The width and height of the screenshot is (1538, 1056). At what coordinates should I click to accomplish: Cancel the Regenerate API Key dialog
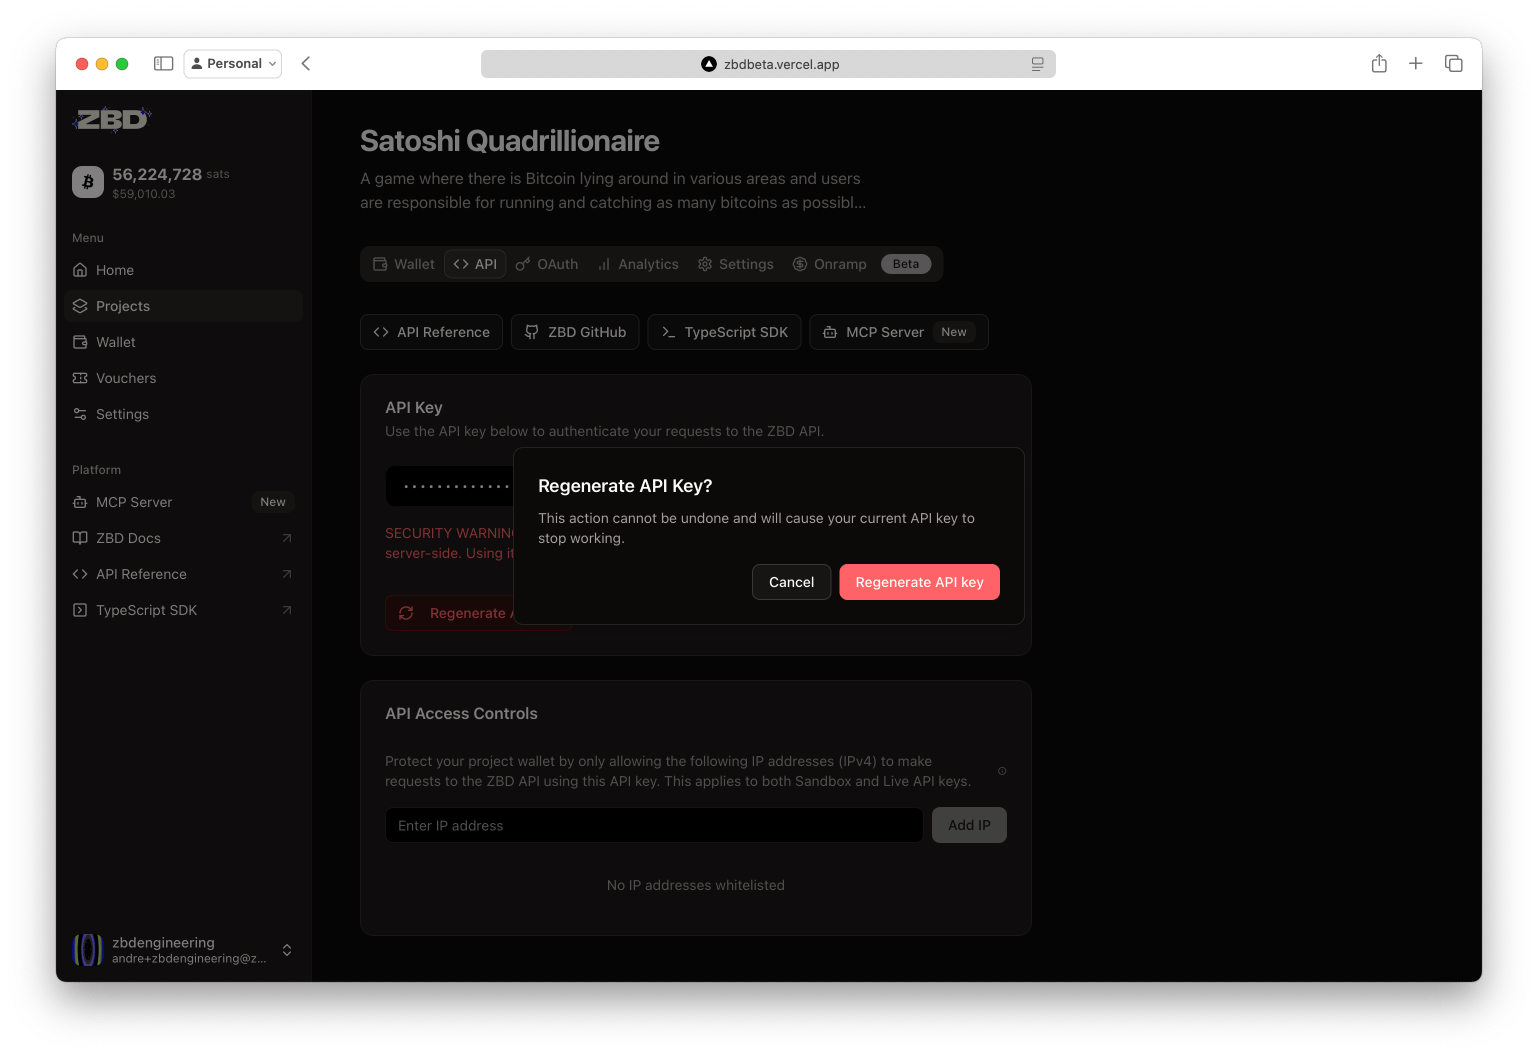coord(791,582)
